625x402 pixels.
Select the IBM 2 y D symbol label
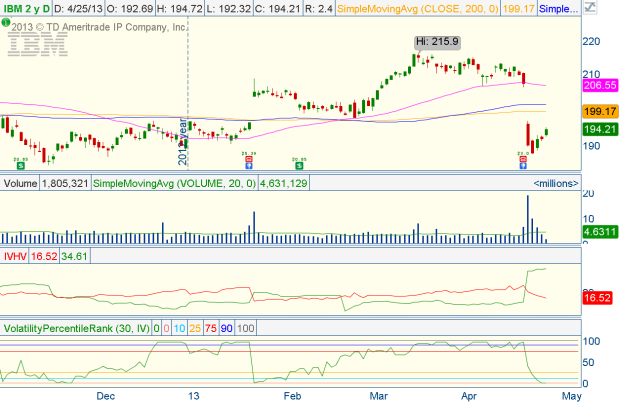coord(26,8)
